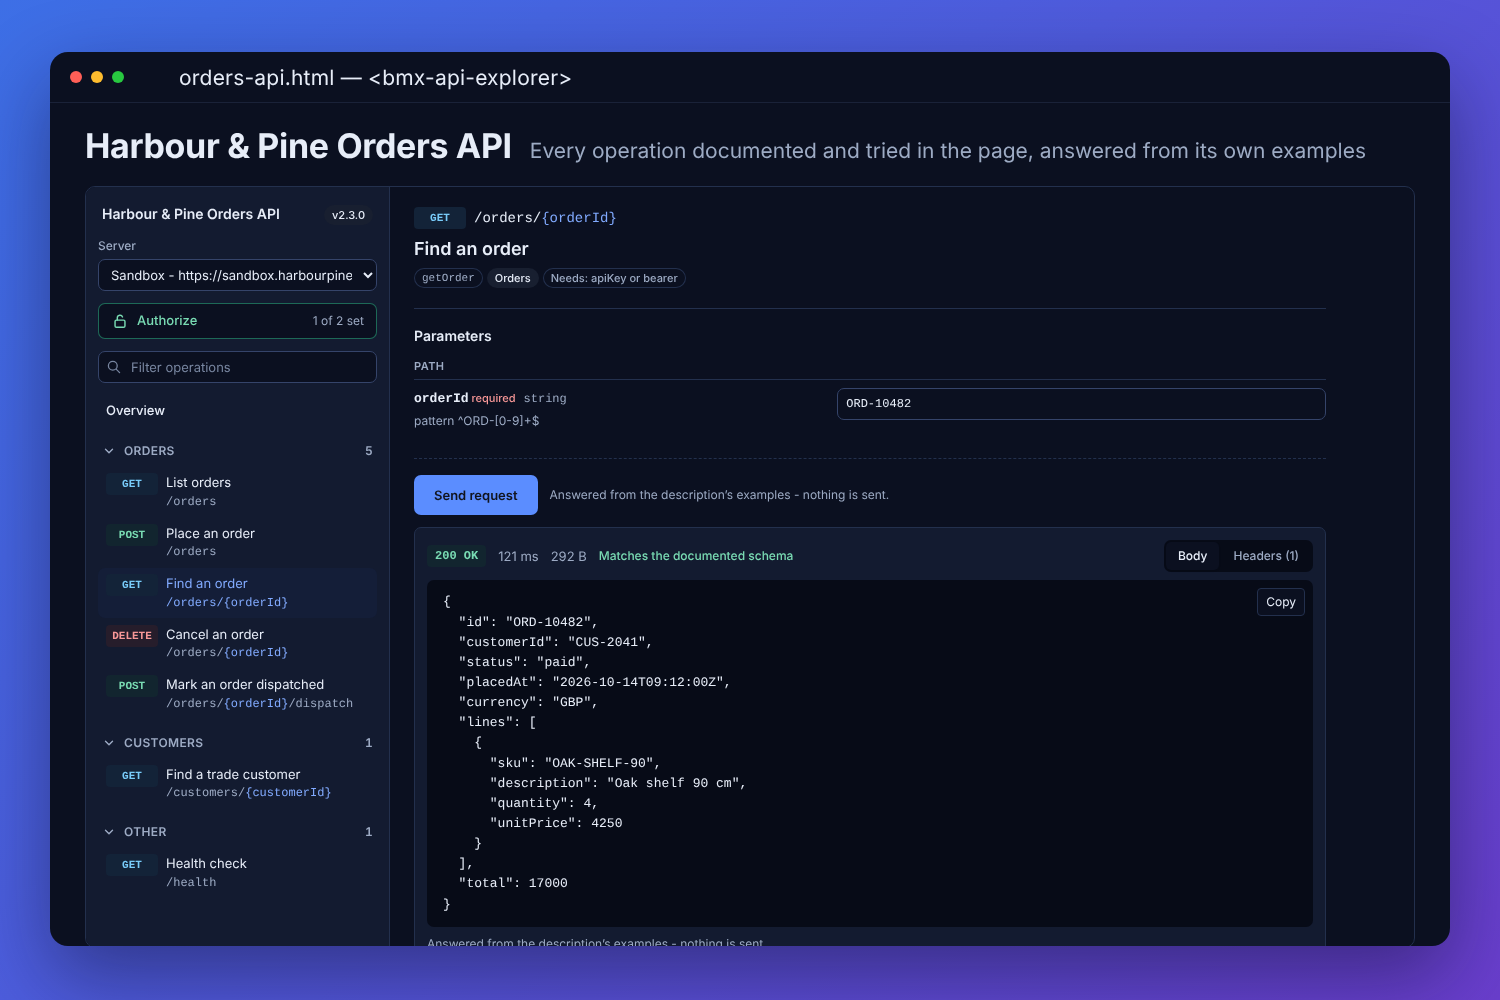Minimize the window with the yellow button
The height and width of the screenshot is (1000, 1500).
click(97, 77)
